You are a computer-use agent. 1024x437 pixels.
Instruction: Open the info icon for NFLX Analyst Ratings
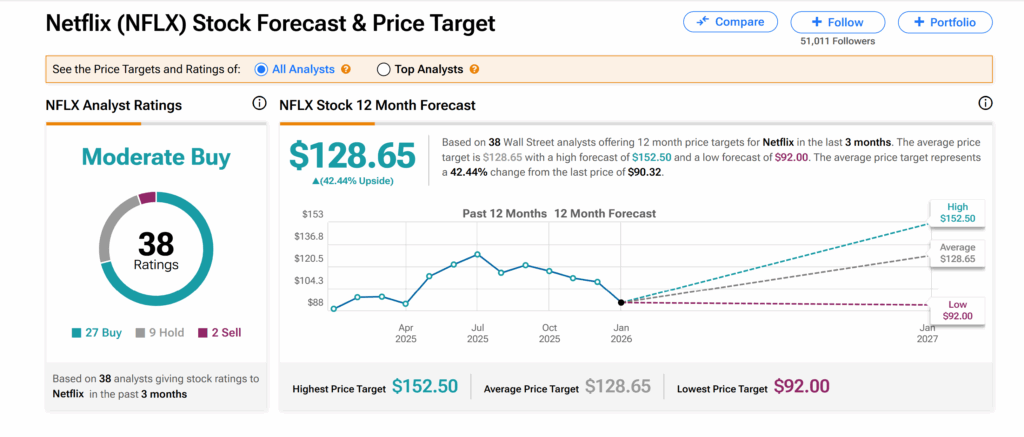click(259, 104)
